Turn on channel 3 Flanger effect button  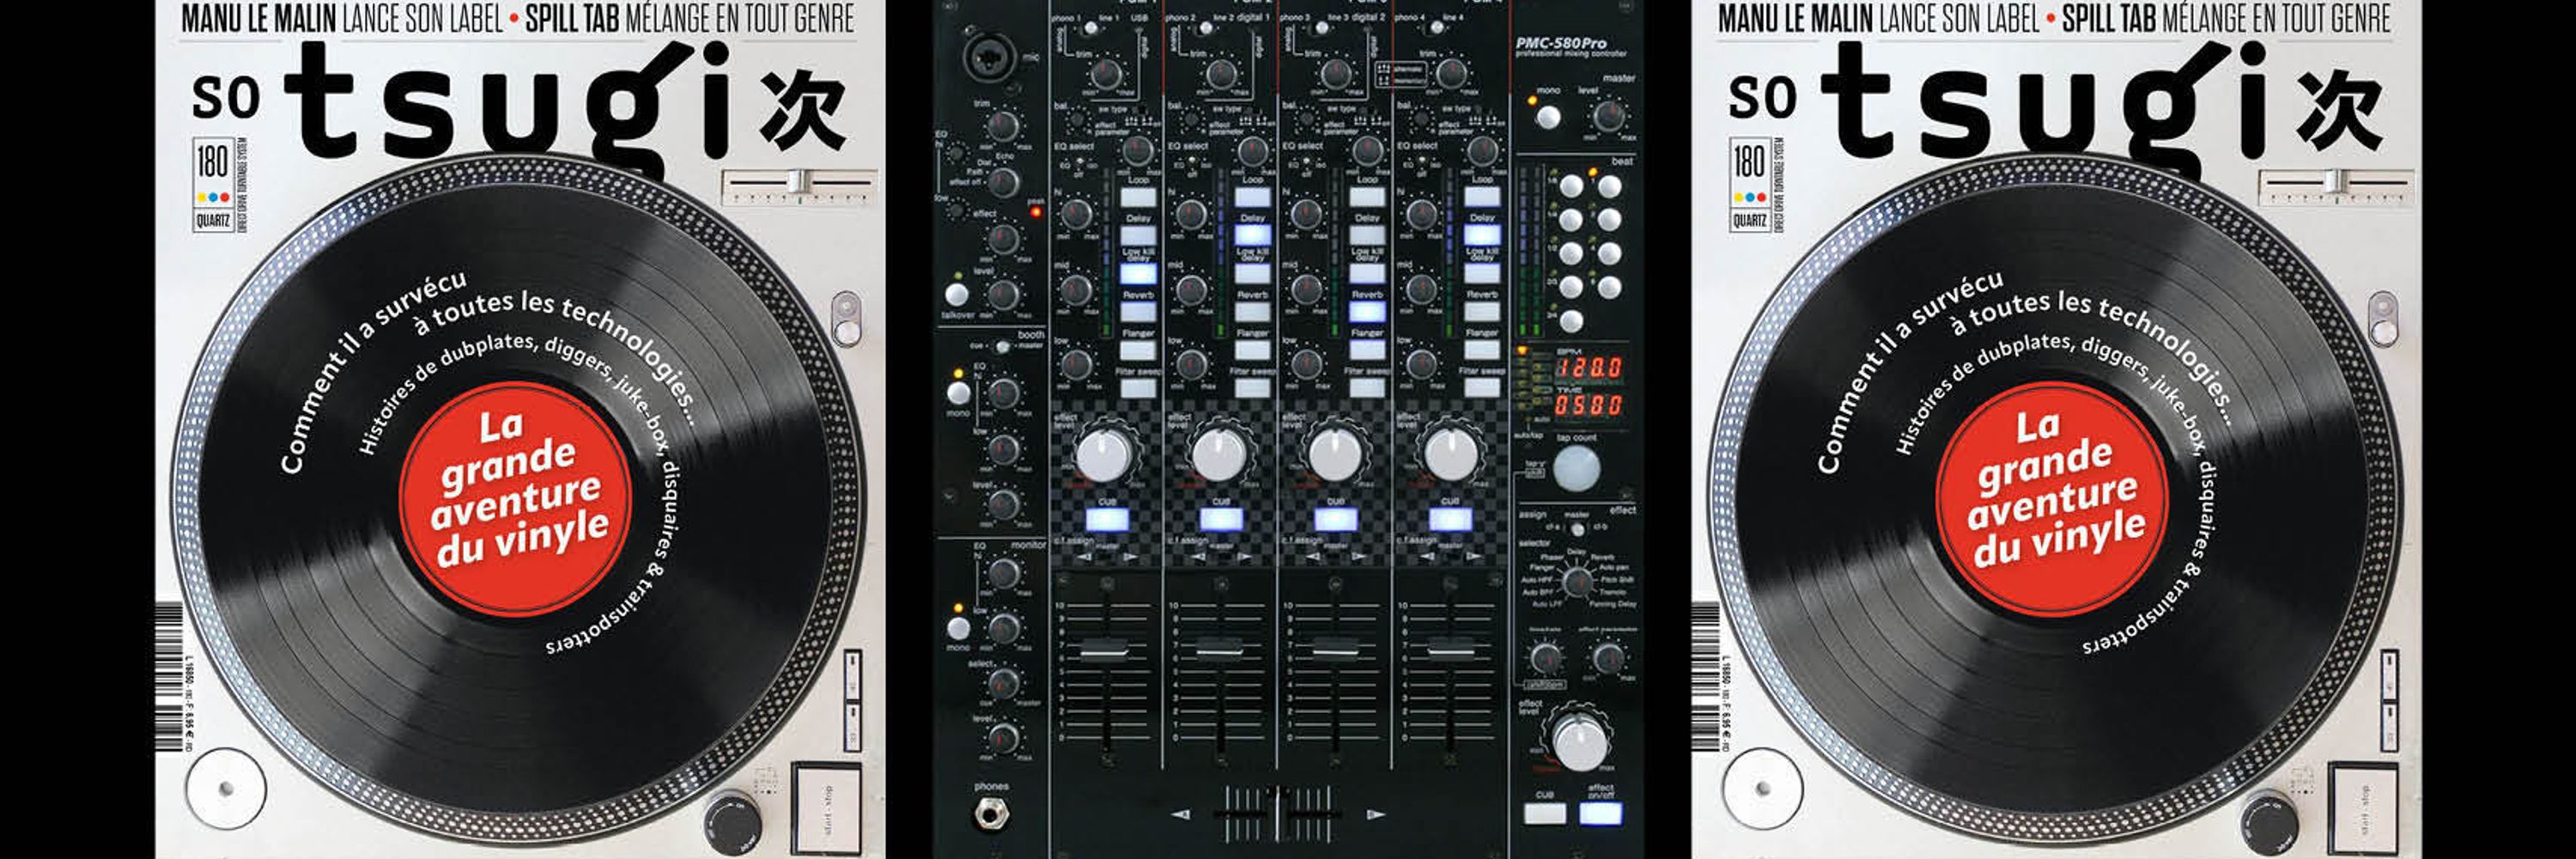[x=1366, y=350]
